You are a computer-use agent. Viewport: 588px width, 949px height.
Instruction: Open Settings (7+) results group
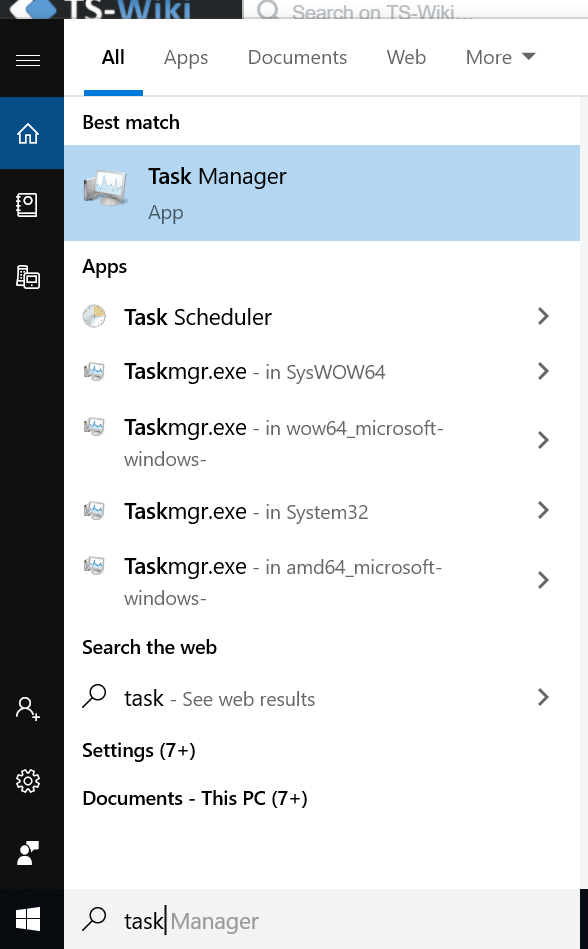click(x=139, y=750)
